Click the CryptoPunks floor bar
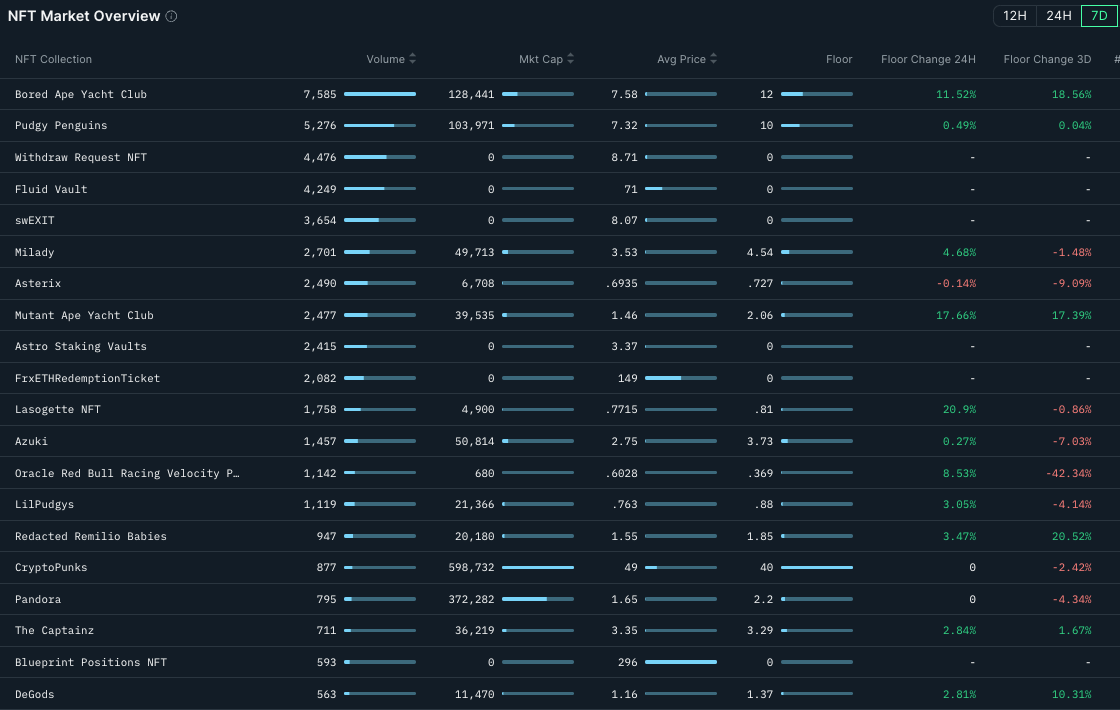Viewport: 1120px width, 710px height. pyautogui.click(x=816, y=568)
